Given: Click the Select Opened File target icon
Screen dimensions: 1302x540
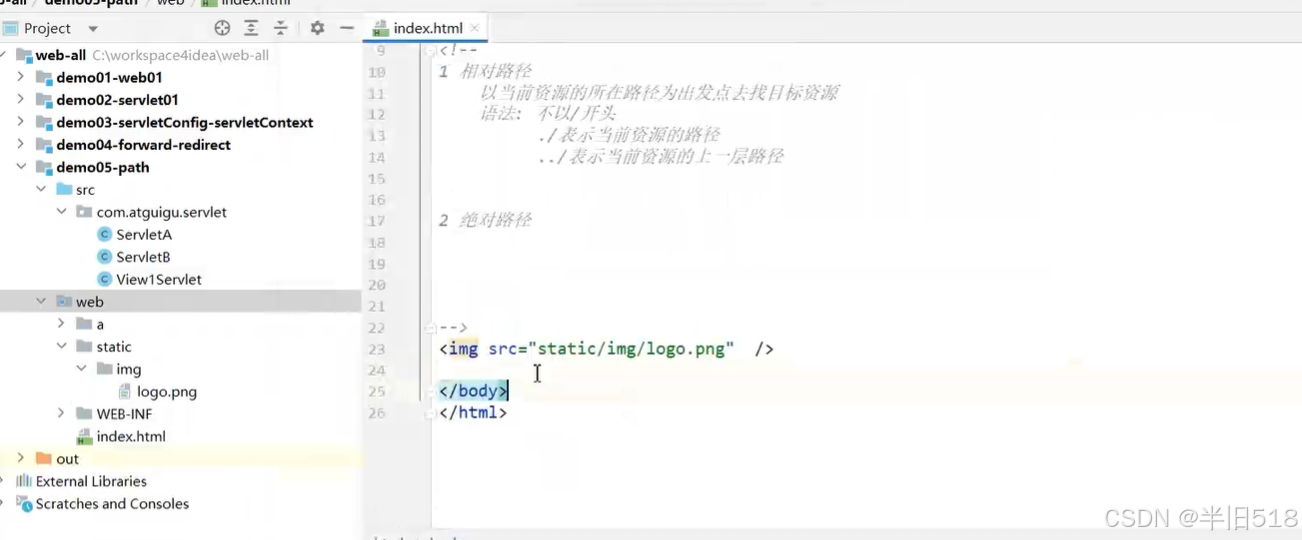Looking at the screenshot, I should (222, 28).
